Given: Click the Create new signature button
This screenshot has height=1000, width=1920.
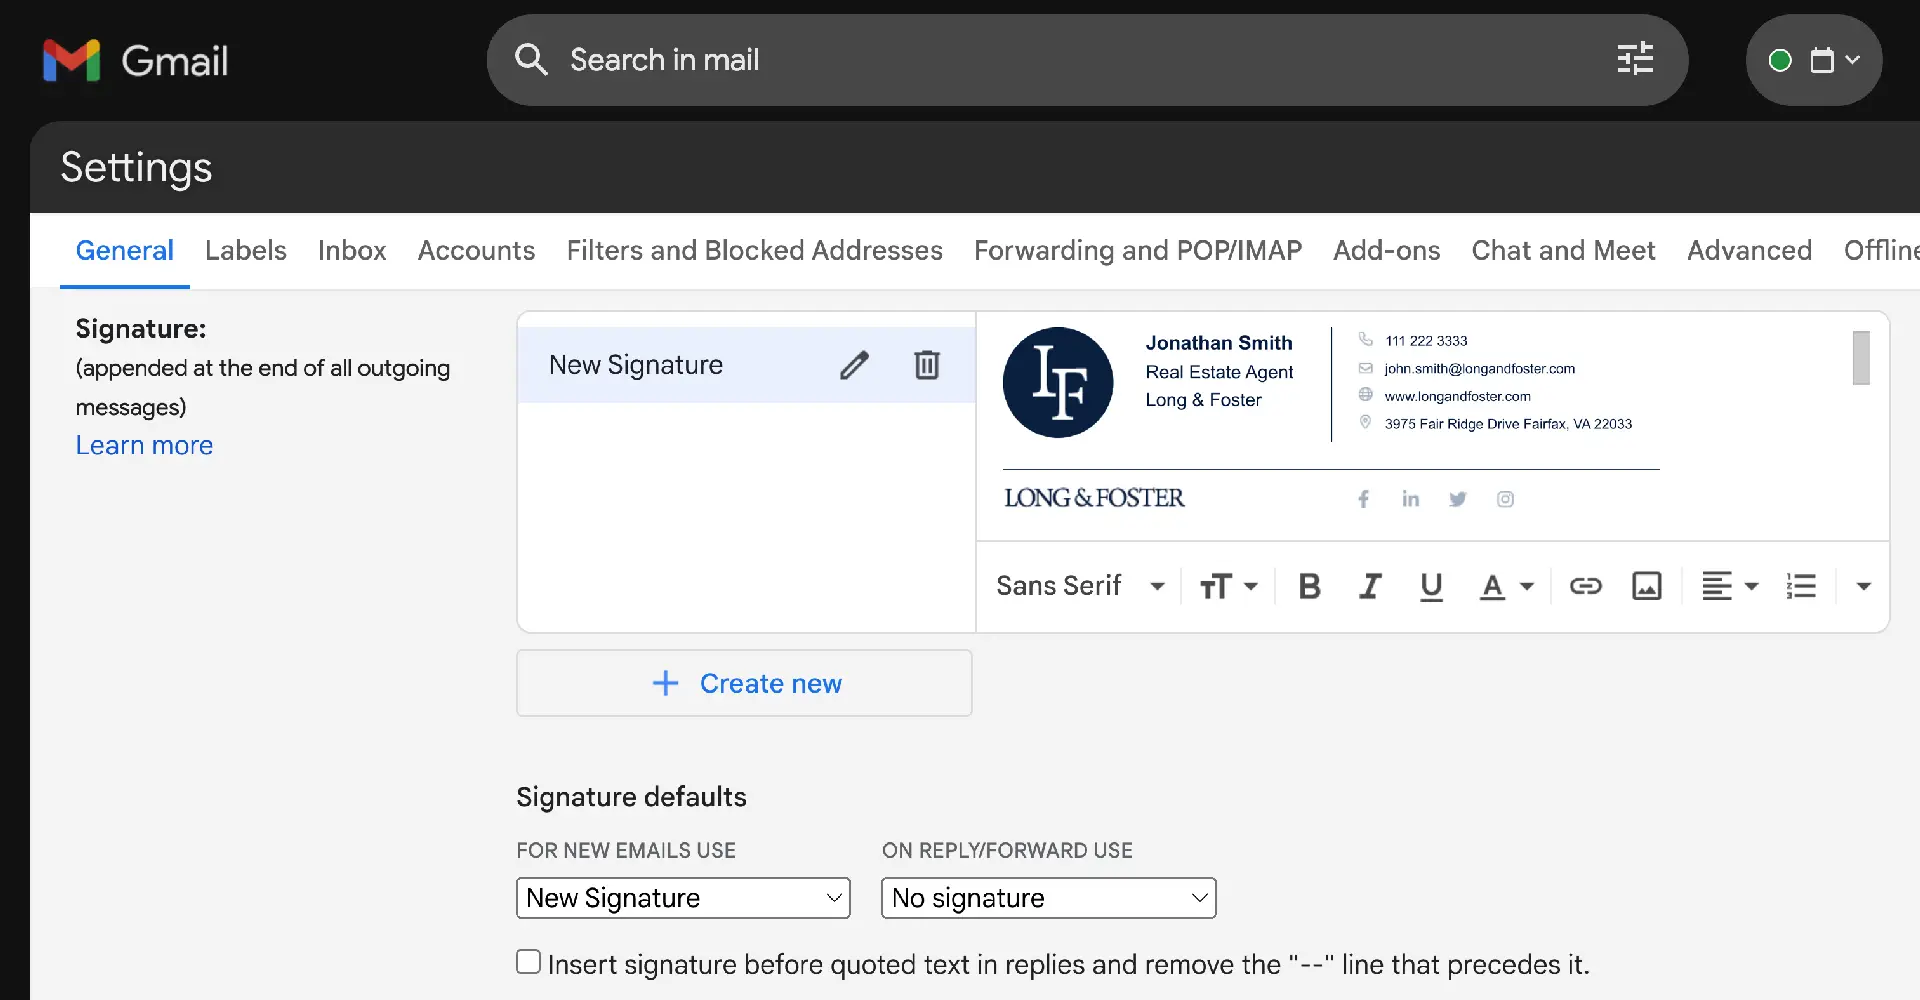Looking at the screenshot, I should (744, 683).
